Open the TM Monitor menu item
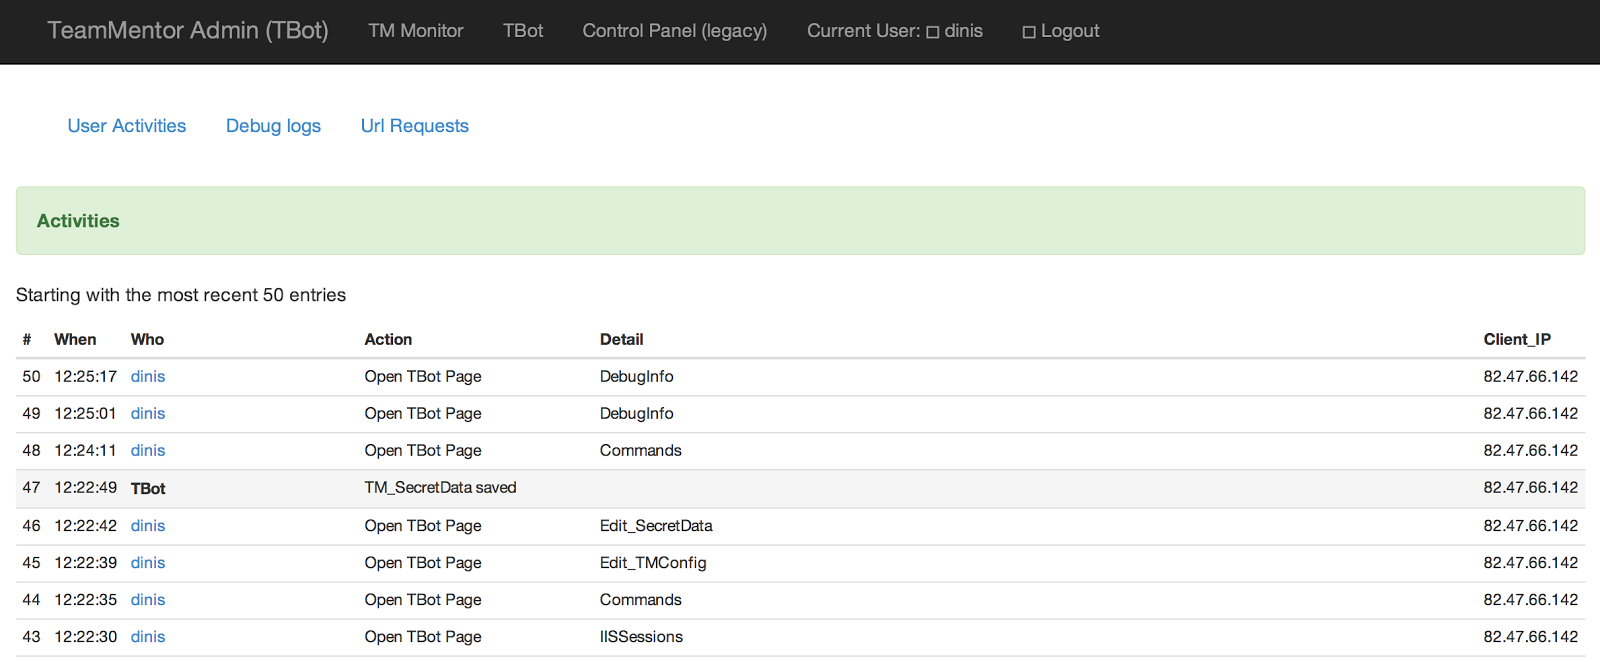The width and height of the screenshot is (1600, 662). tap(416, 31)
